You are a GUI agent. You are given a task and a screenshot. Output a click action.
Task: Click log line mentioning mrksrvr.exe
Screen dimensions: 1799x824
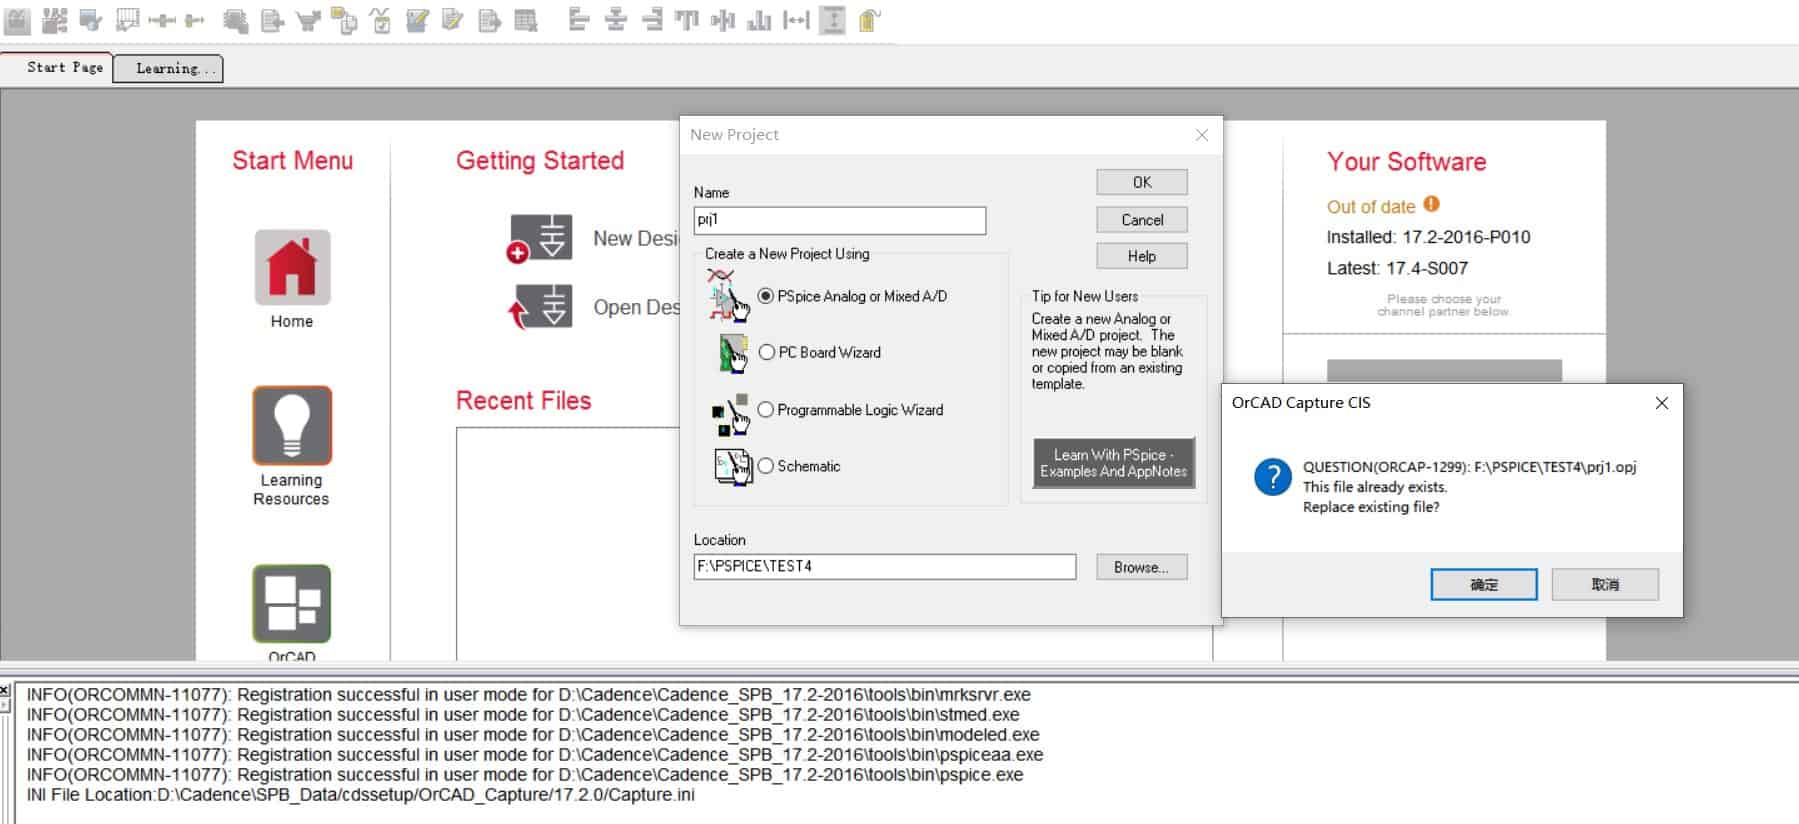click(528, 694)
